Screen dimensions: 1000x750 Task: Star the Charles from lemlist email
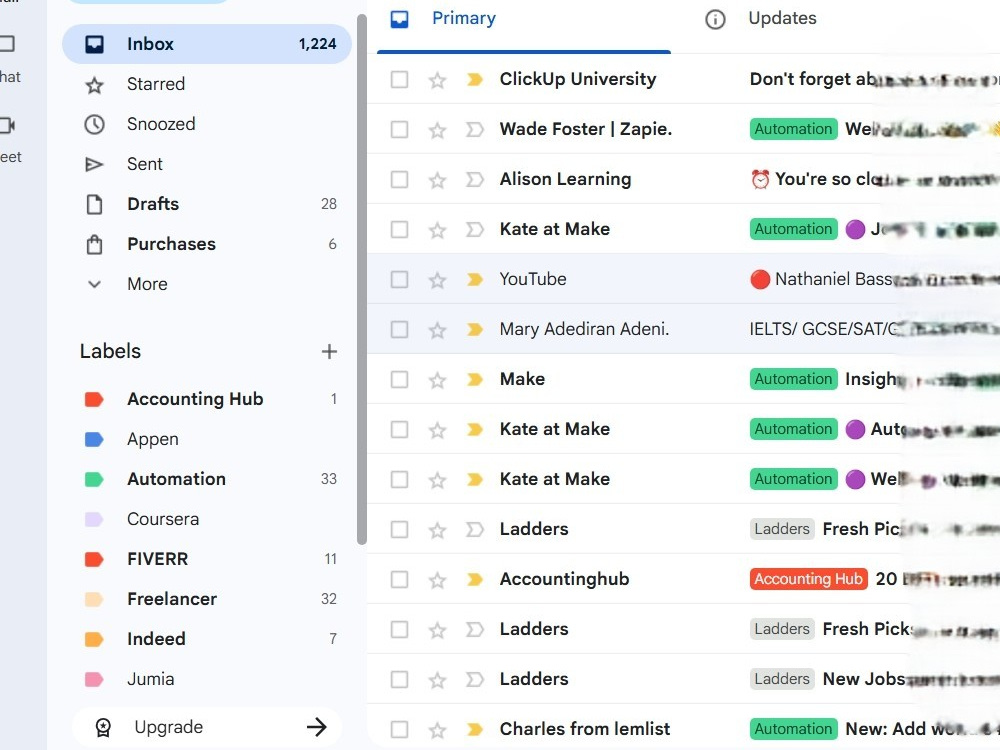(x=437, y=730)
